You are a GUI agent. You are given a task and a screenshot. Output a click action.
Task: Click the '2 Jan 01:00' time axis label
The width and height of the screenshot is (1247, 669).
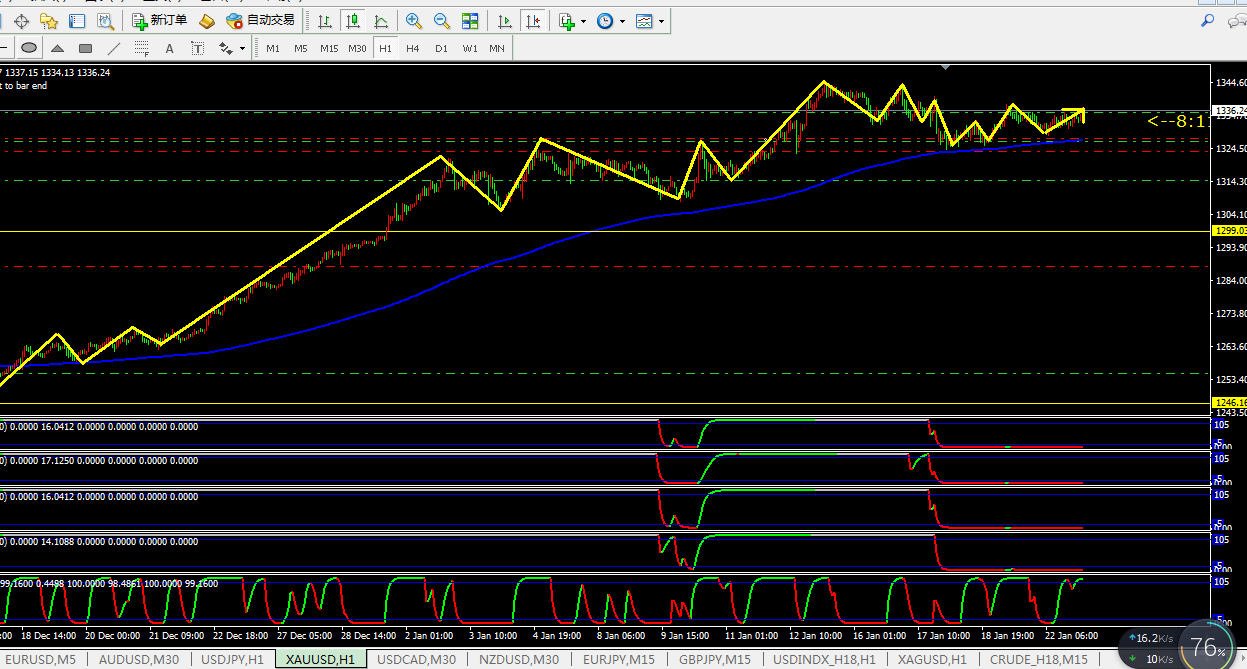pyautogui.click(x=429, y=636)
